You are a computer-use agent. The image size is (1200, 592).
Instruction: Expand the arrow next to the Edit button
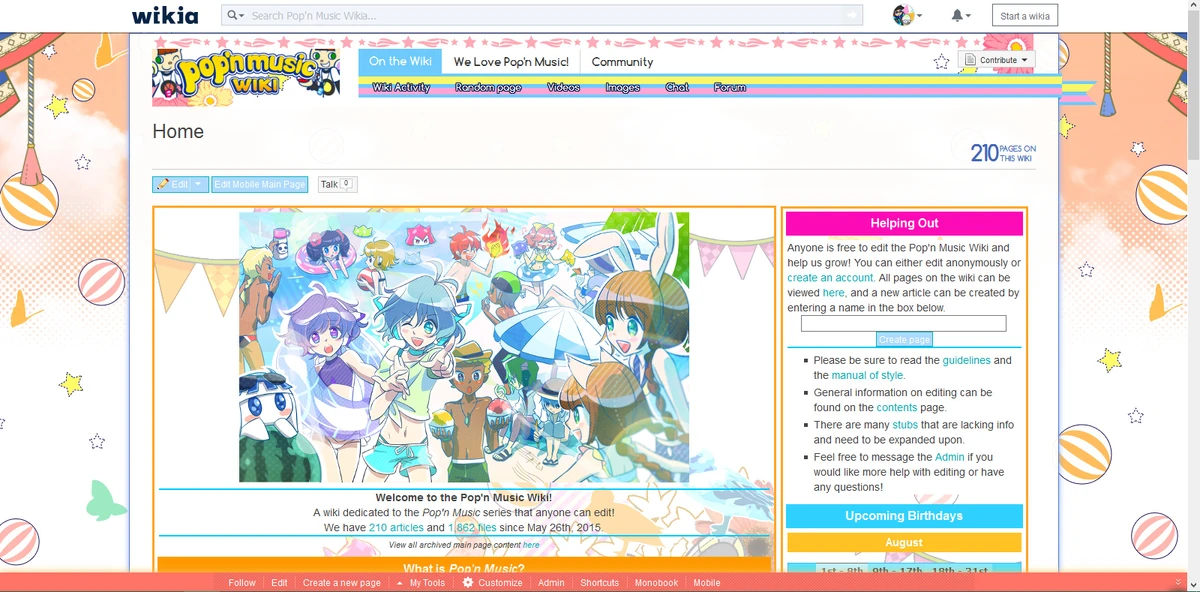(197, 183)
